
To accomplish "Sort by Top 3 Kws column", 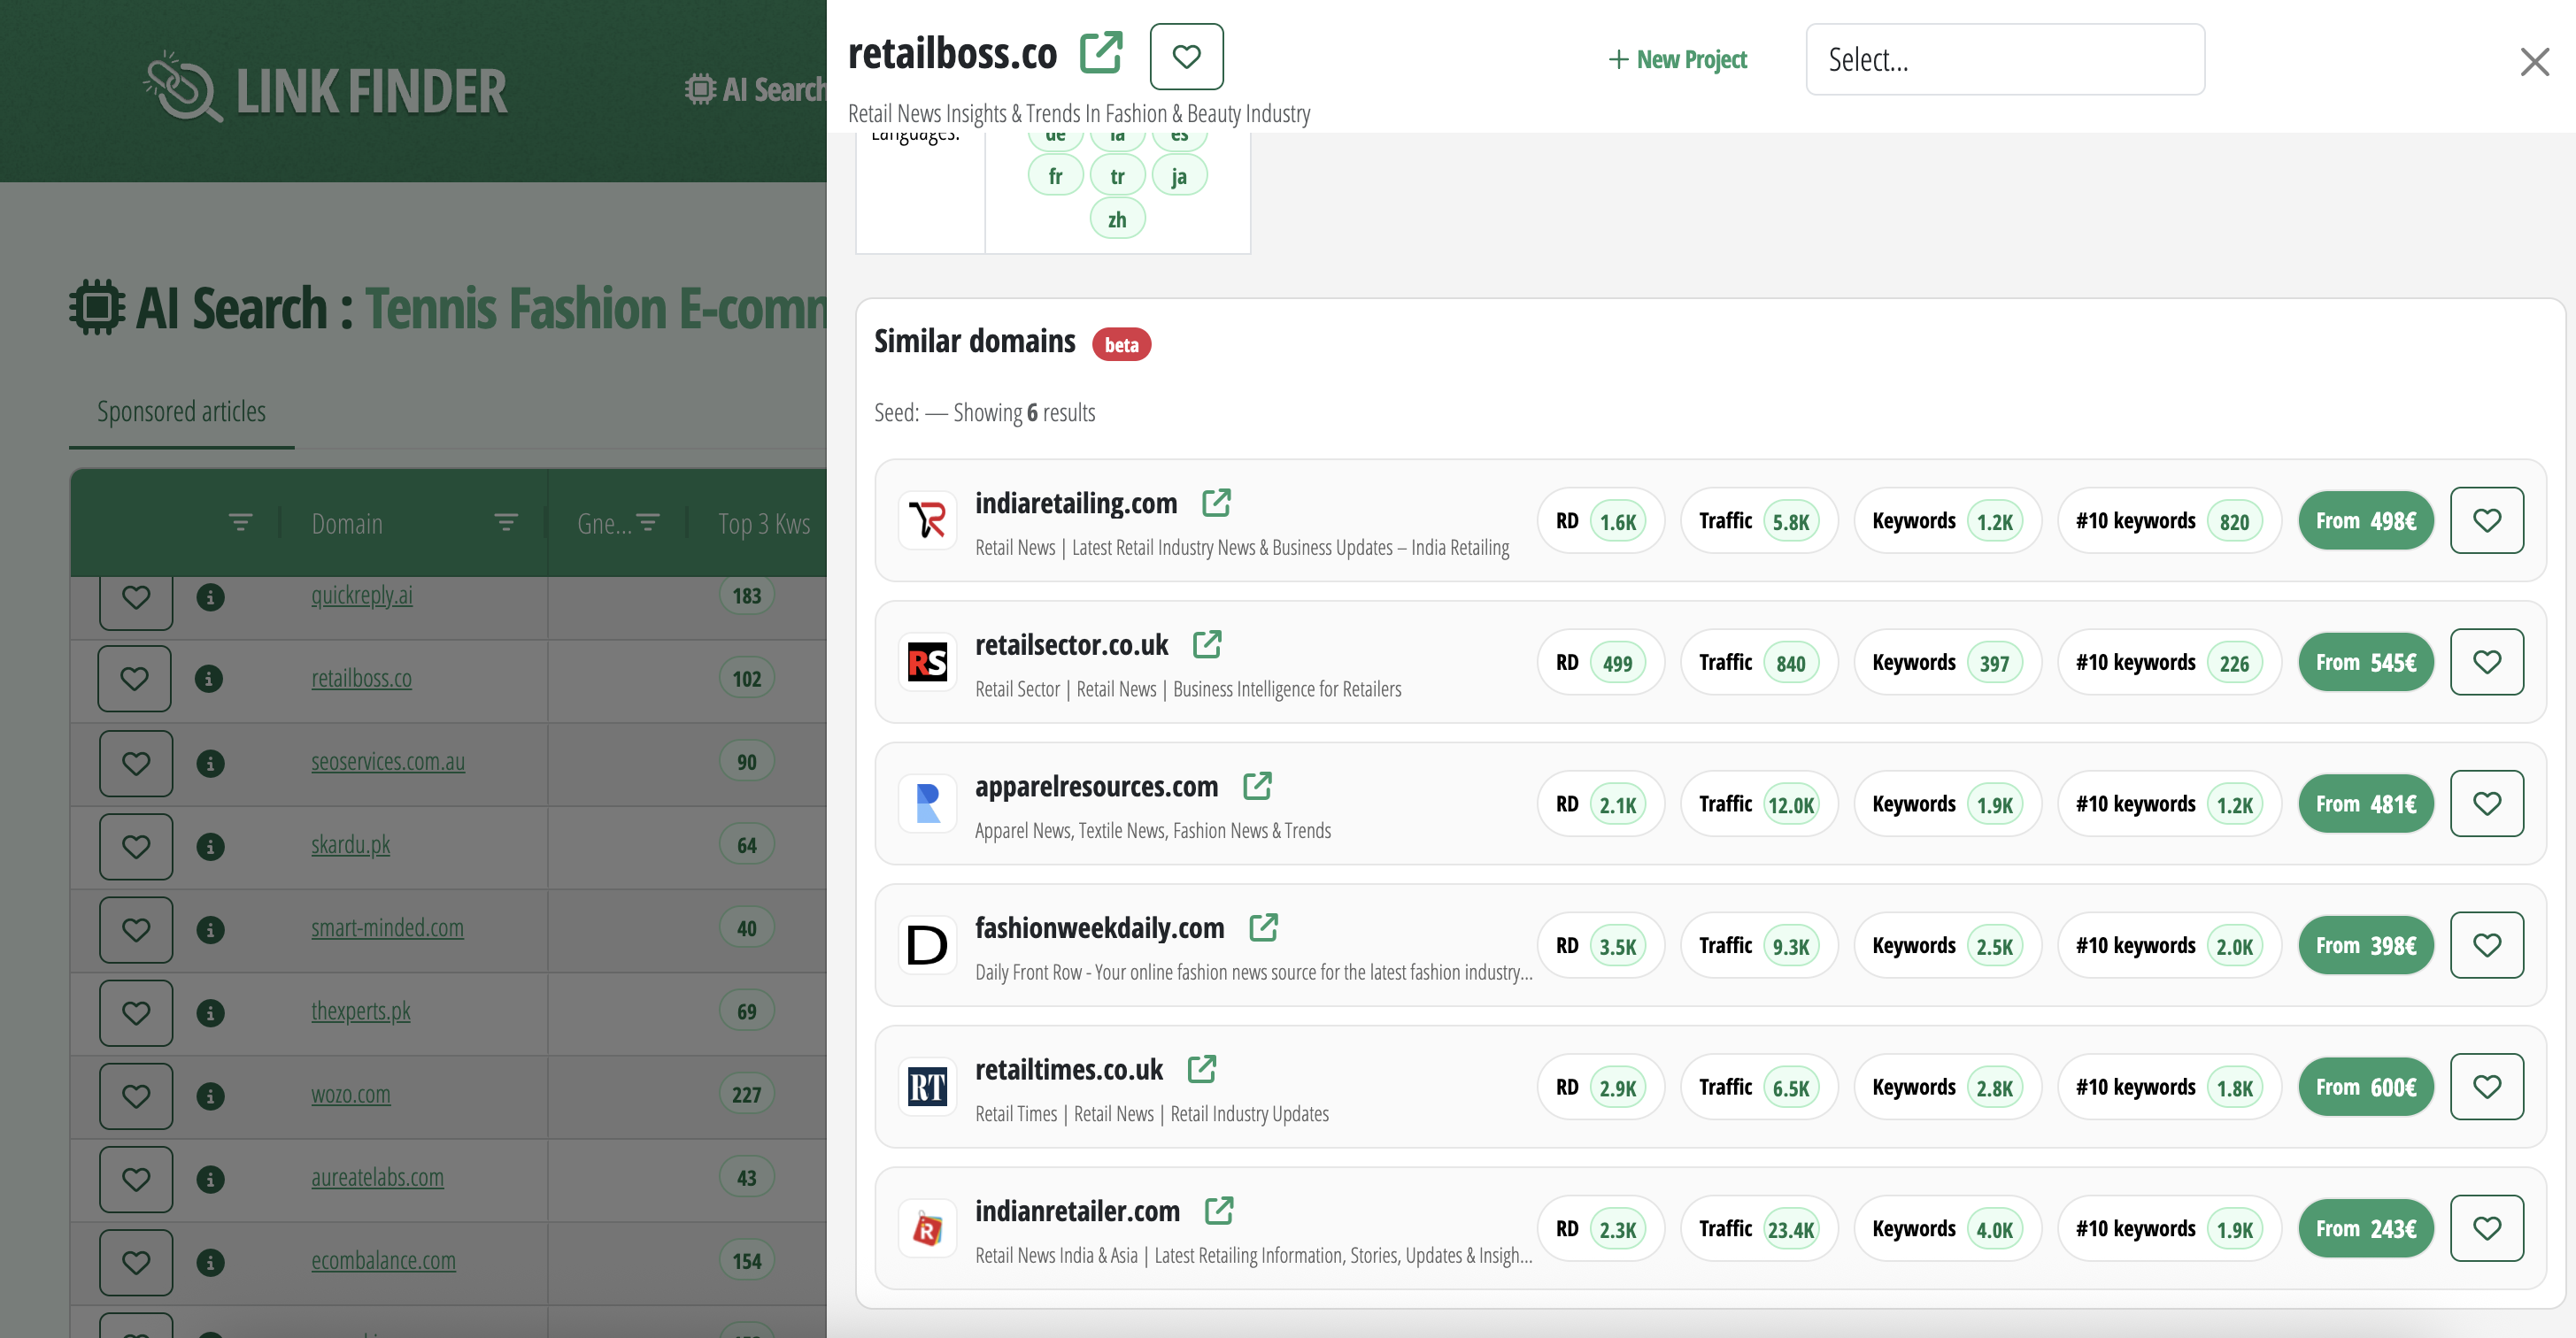I will click(x=764, y=523).
